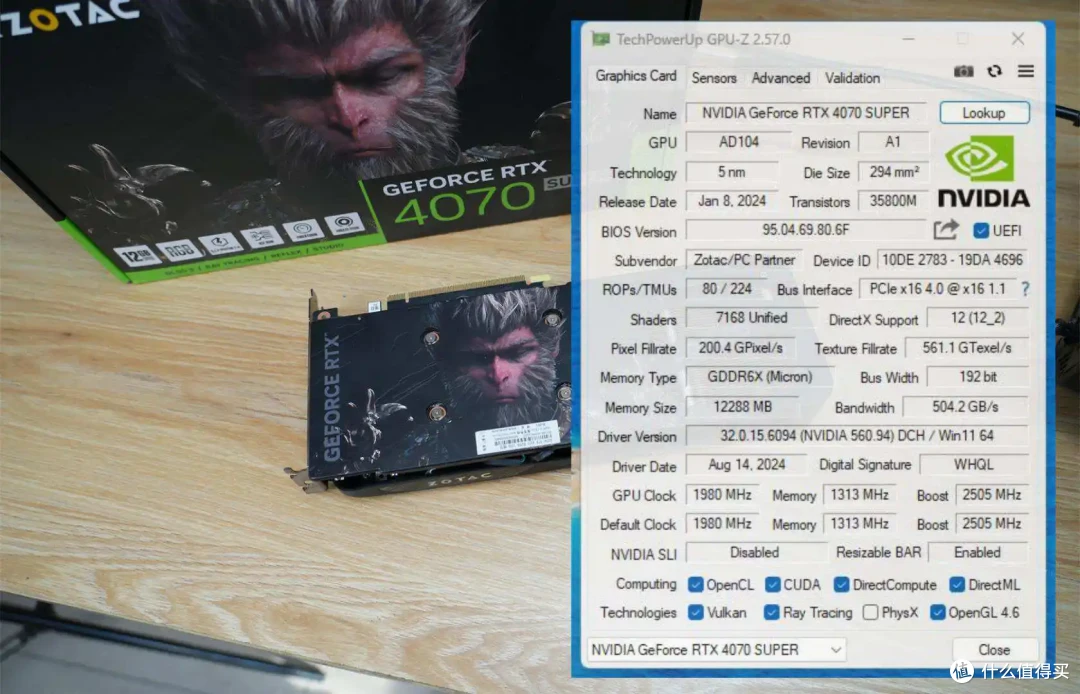Click the NVIDIA logo
1080x694 pixels.
983,171
